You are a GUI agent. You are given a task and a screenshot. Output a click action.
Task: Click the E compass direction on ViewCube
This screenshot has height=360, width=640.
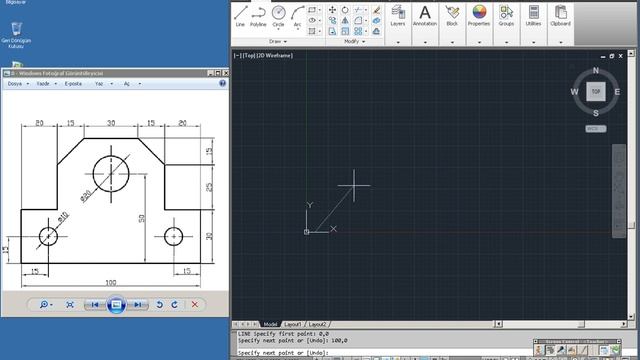617,92
